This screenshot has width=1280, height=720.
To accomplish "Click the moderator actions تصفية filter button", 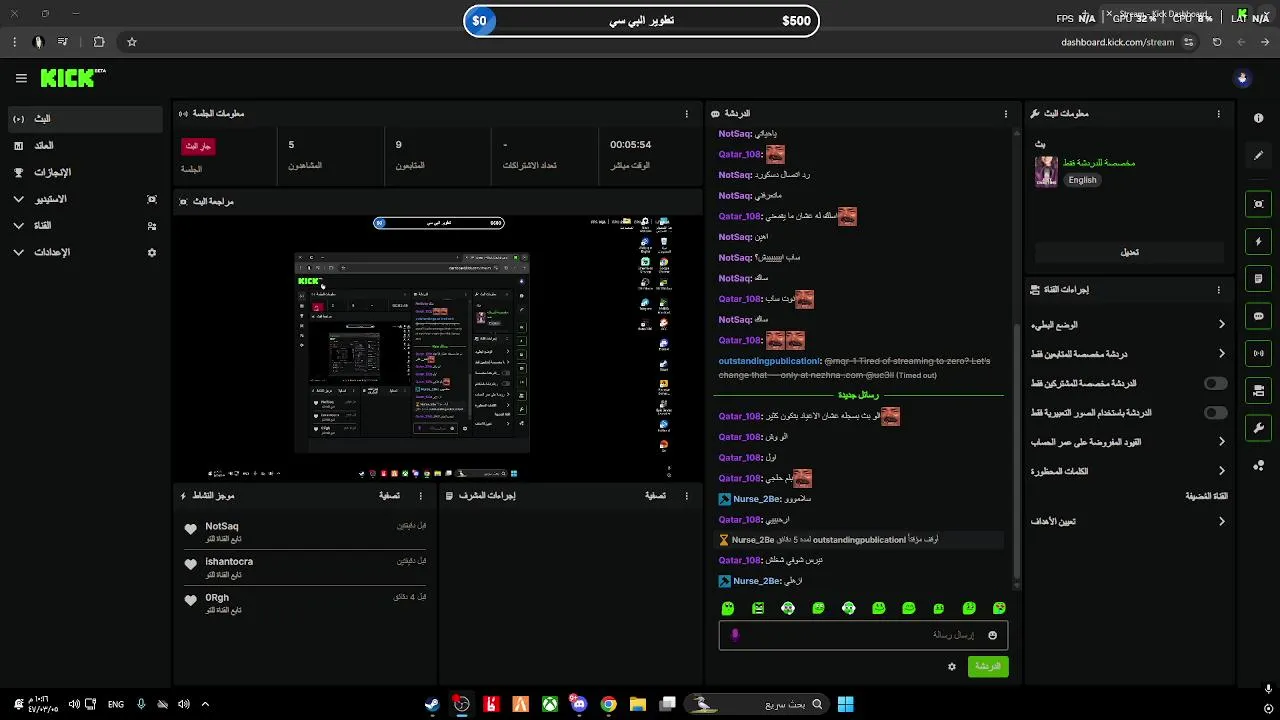I will point(655,496).
